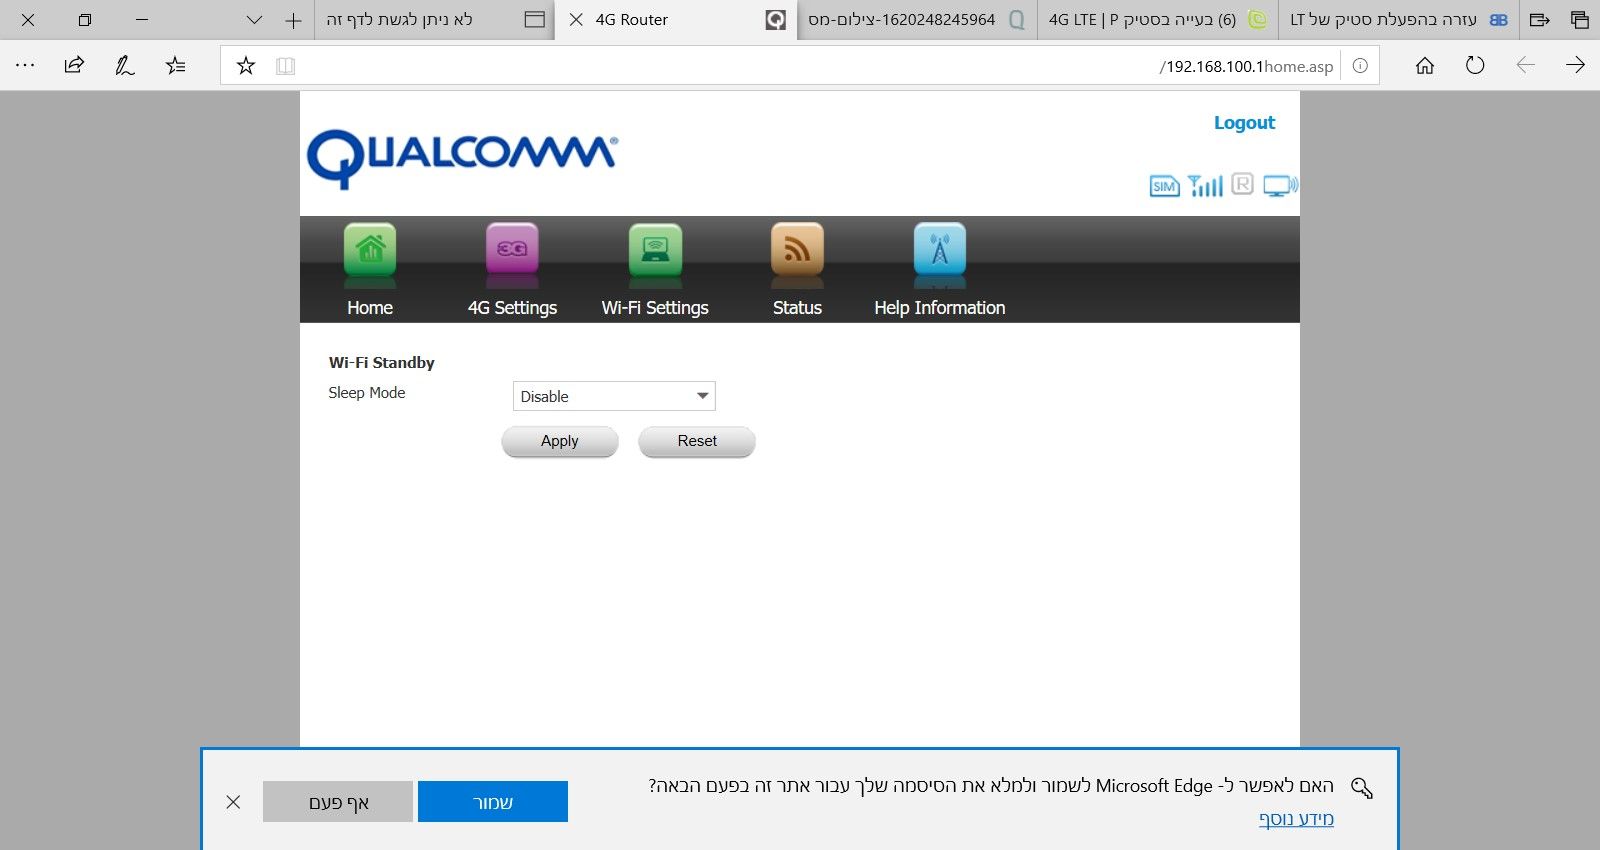Switch to the '4G LTE | בעייה בסטיק' tab

tap(1158, 20)
